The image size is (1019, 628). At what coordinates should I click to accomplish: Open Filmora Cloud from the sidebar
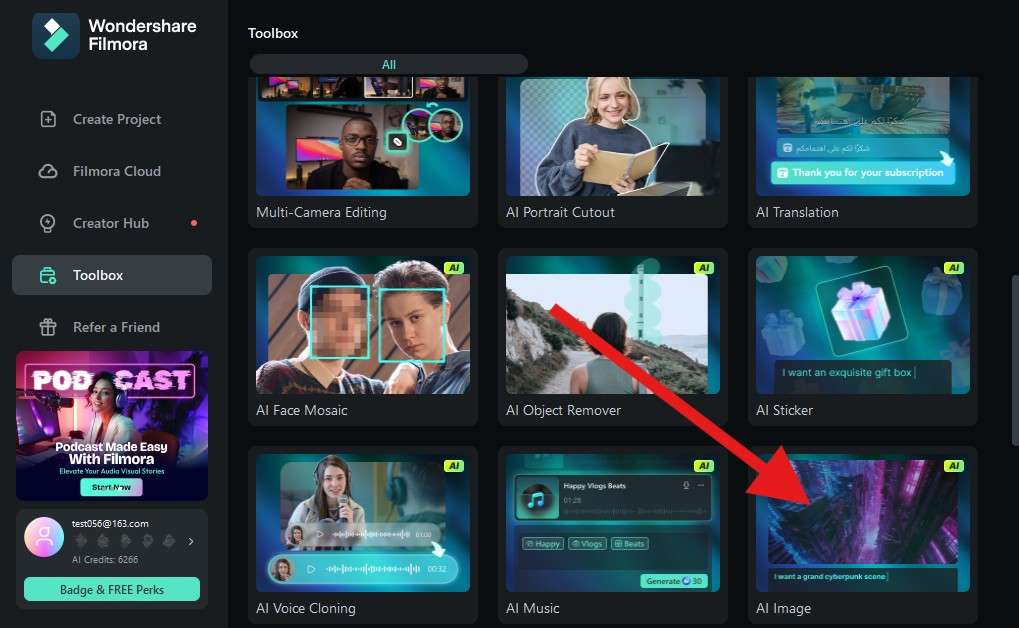[x=112, y=171]
